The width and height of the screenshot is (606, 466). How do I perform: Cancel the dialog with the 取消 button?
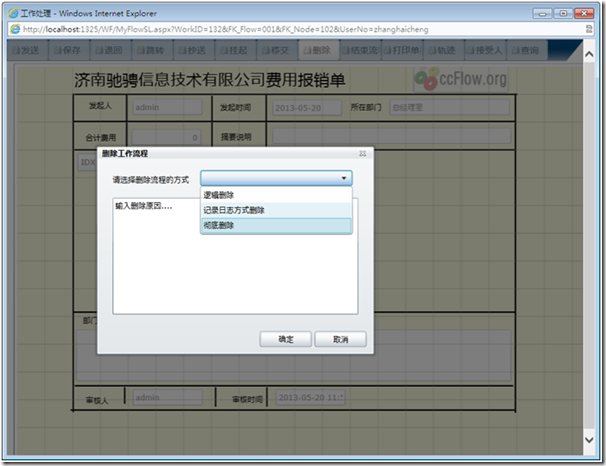click(340, 339)
